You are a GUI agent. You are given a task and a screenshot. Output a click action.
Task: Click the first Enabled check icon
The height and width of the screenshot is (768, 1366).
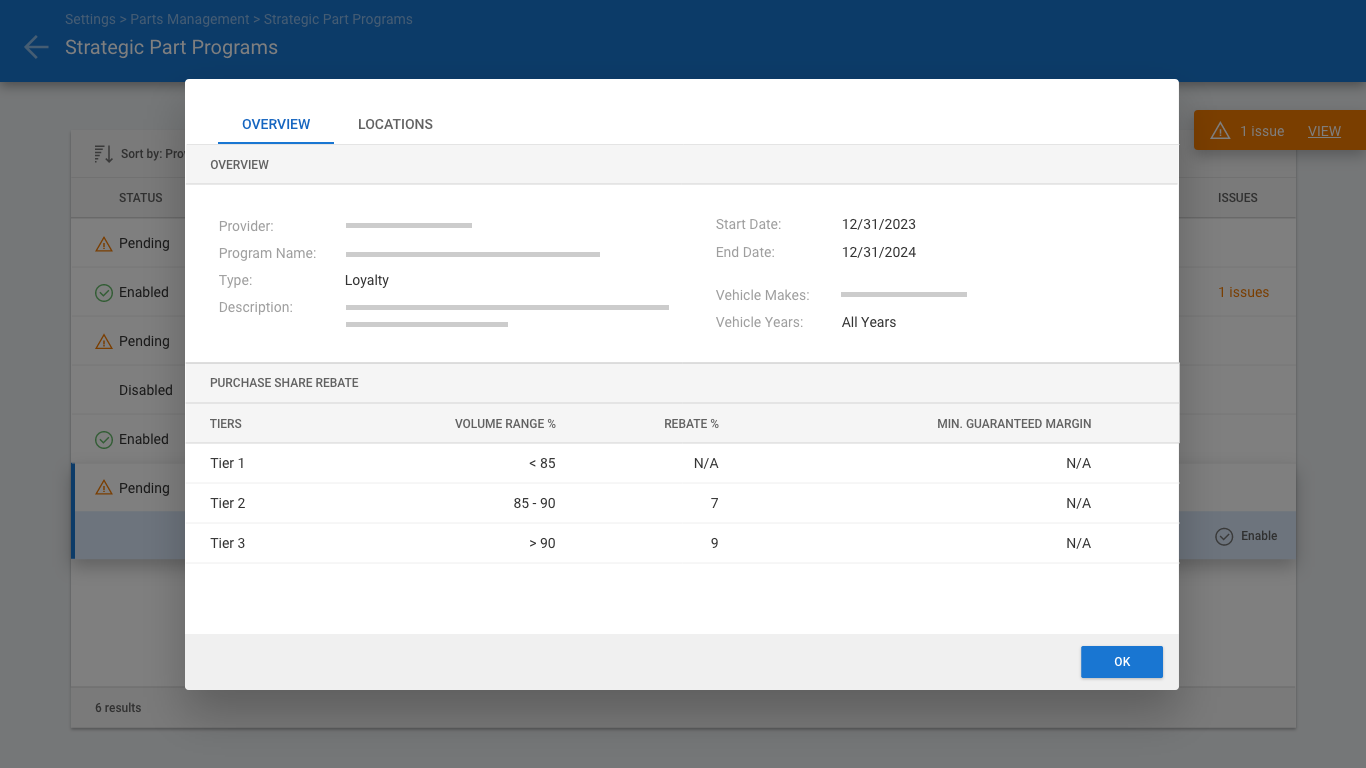click(104, 292)
